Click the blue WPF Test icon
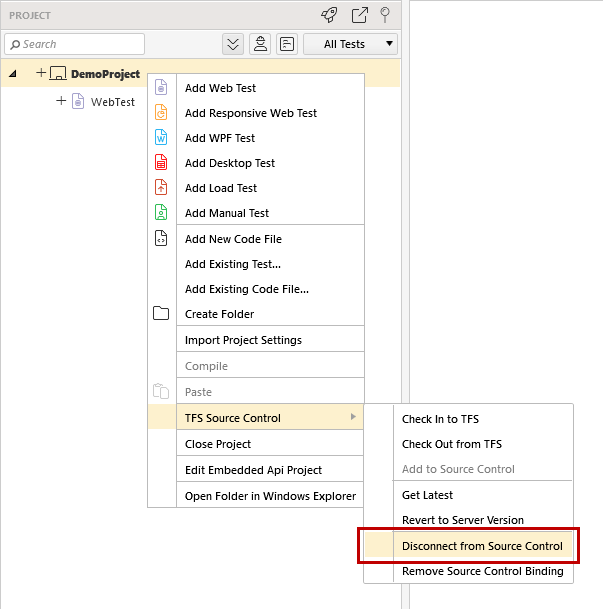 pyautogui.click(x=161, y=137)
